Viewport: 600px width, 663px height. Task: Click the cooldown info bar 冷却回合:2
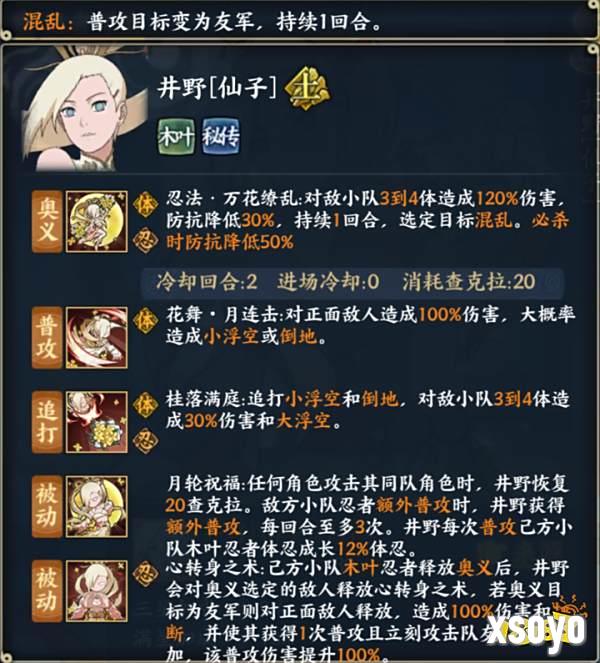click(352, 282)
